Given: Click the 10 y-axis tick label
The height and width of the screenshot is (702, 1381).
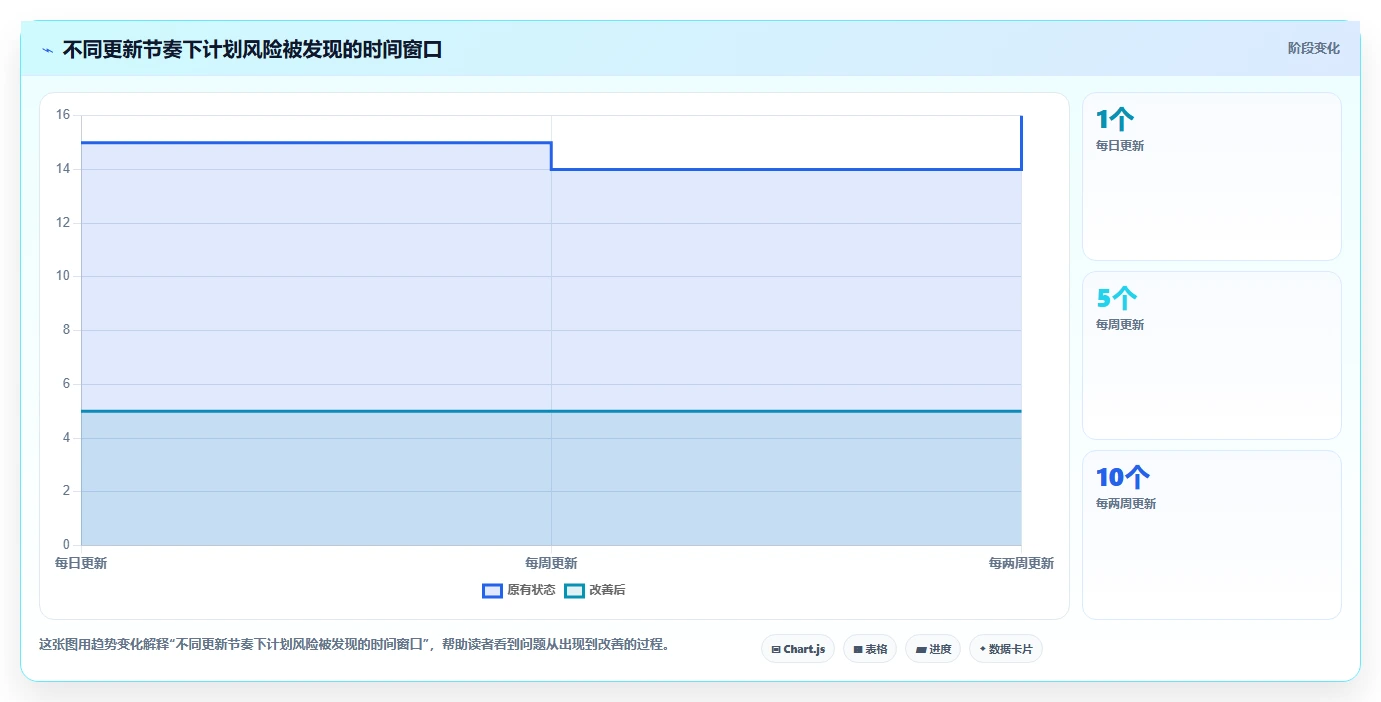Looking at the screenshot, I should click(x=63, y=276).
